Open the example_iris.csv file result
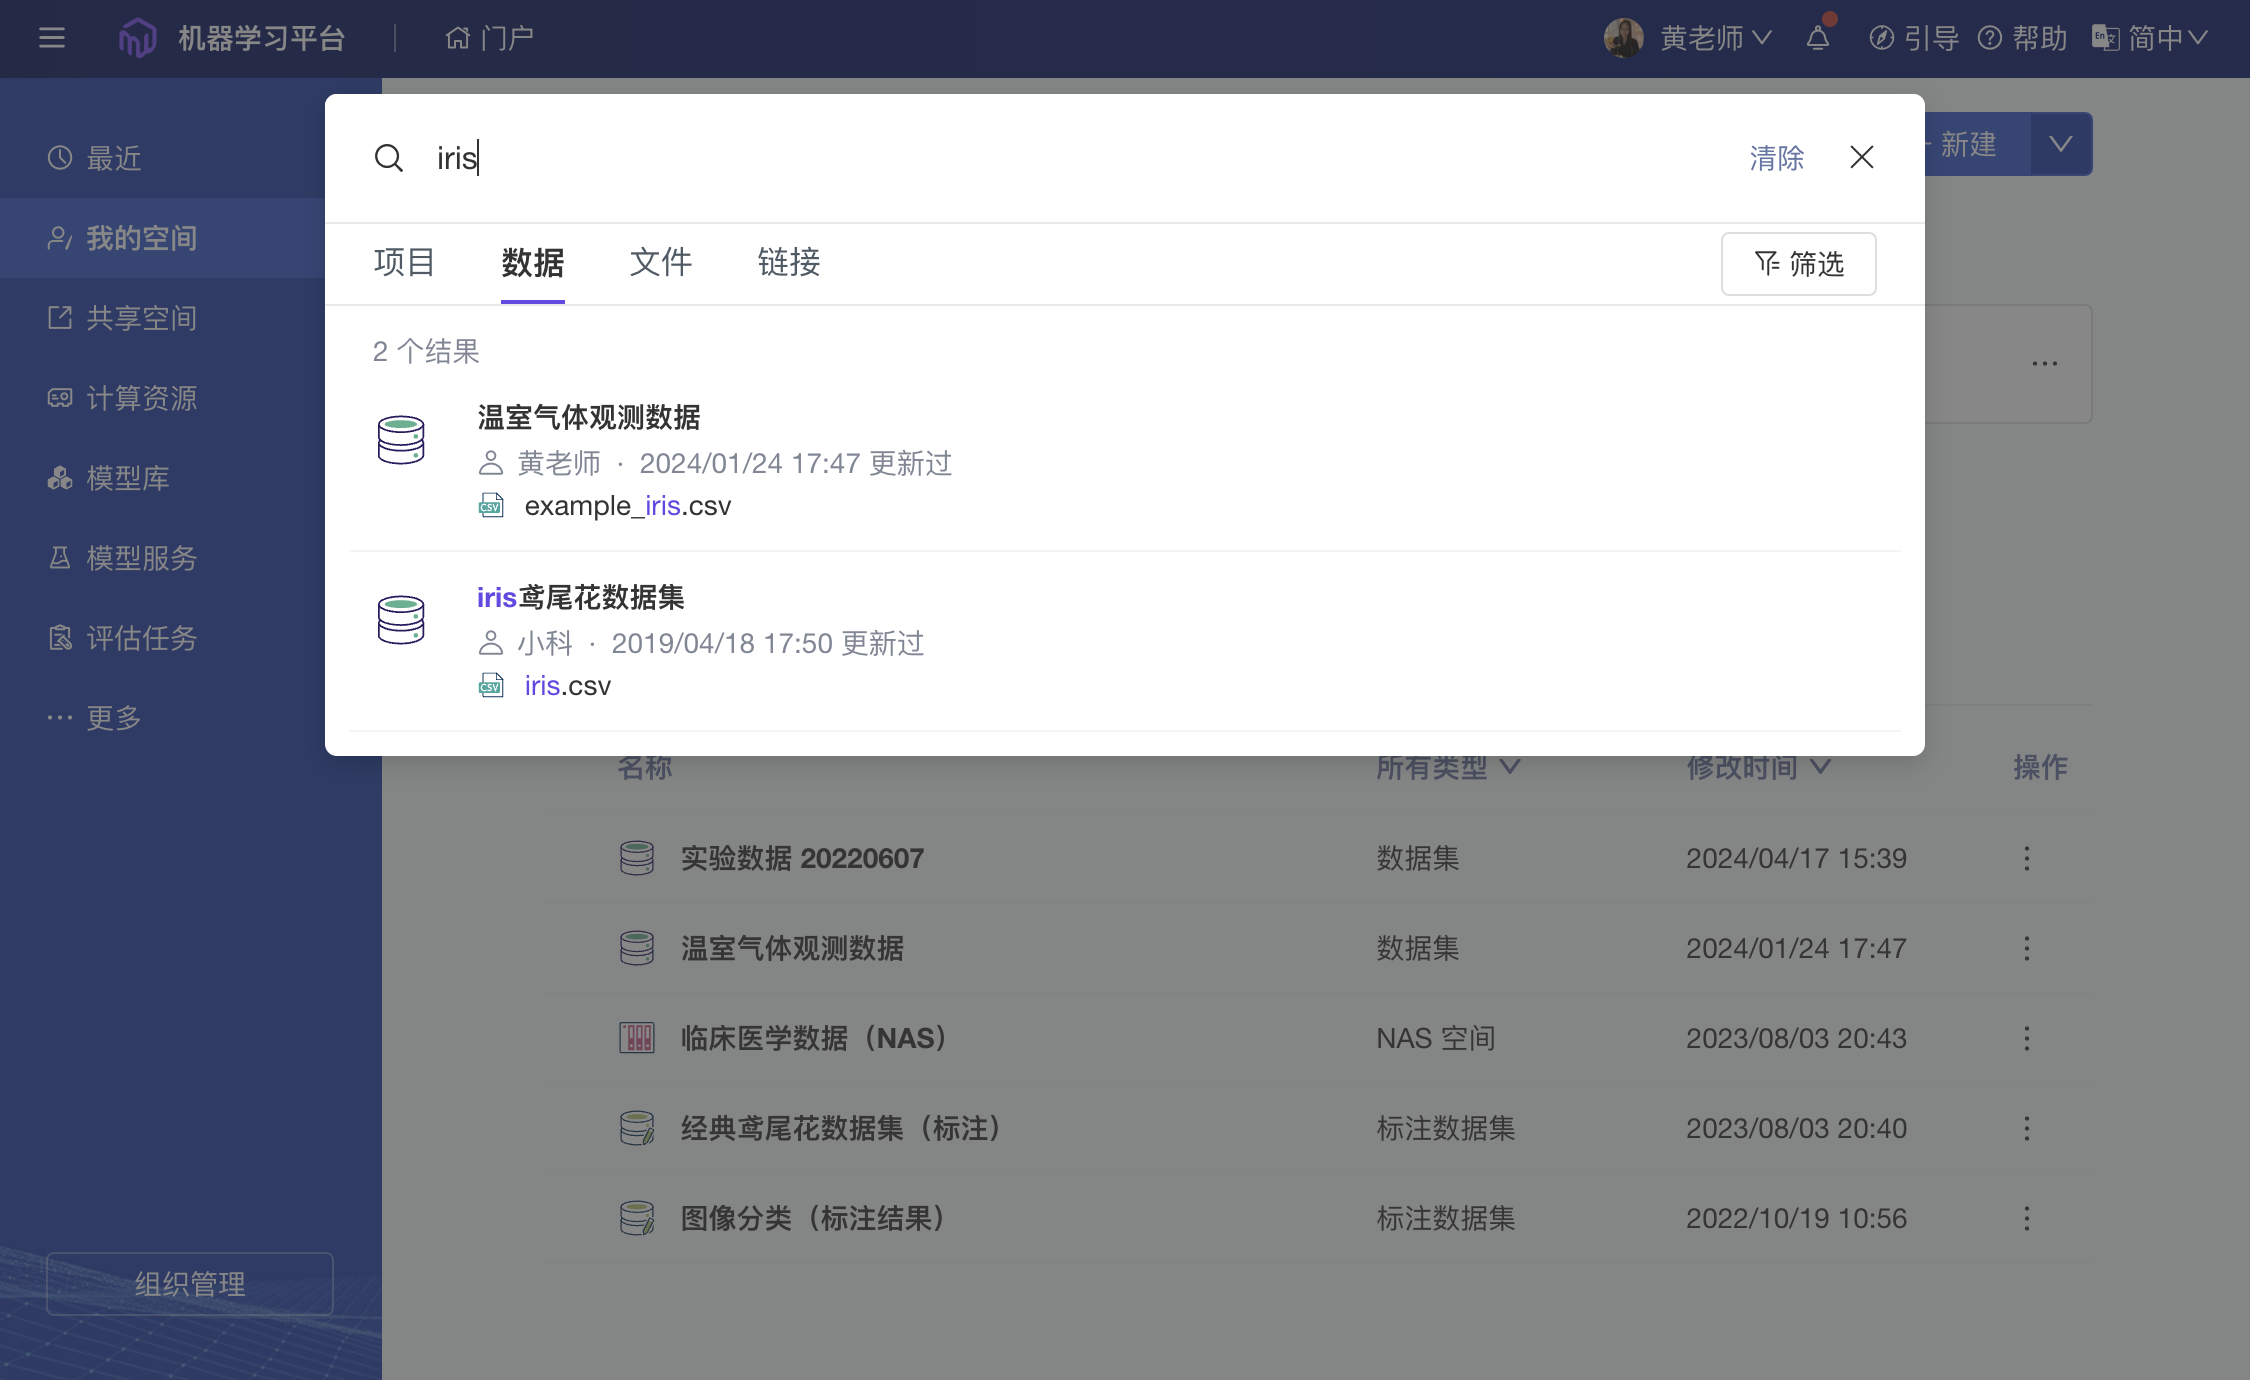The image size is (2250, 1380). point(627,506)
